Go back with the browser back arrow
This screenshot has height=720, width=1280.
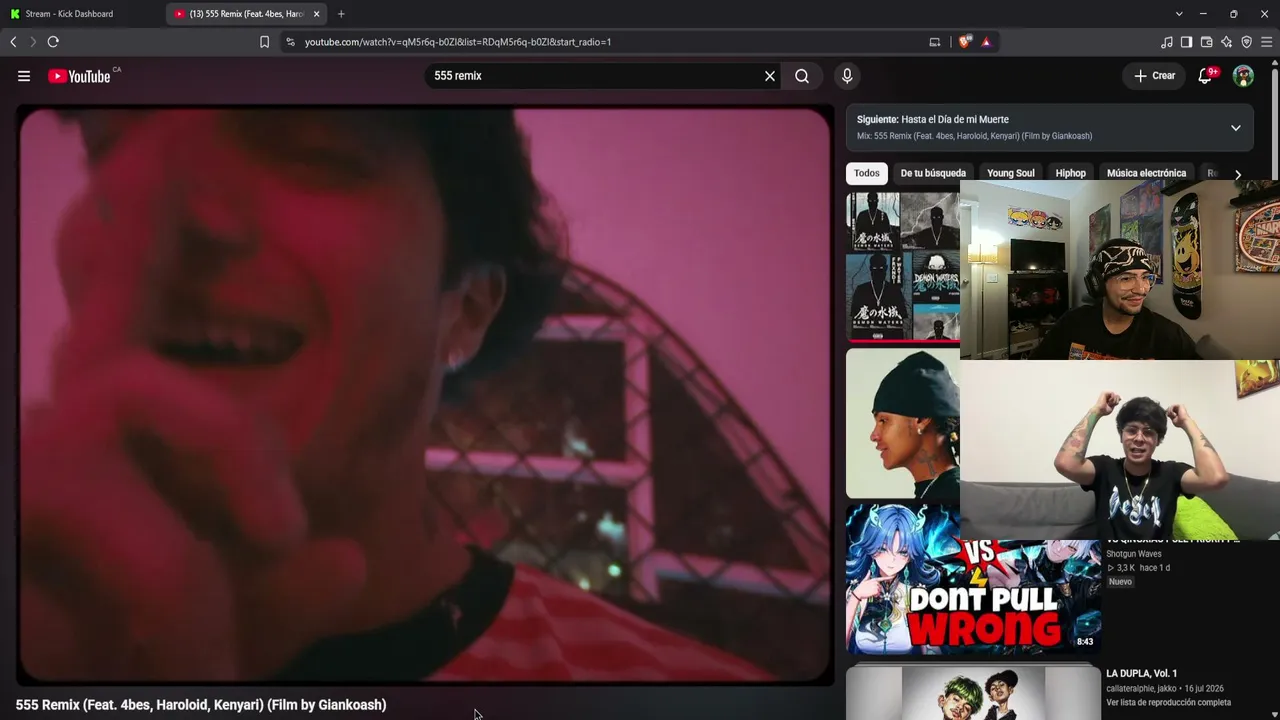tap(14, 42)
